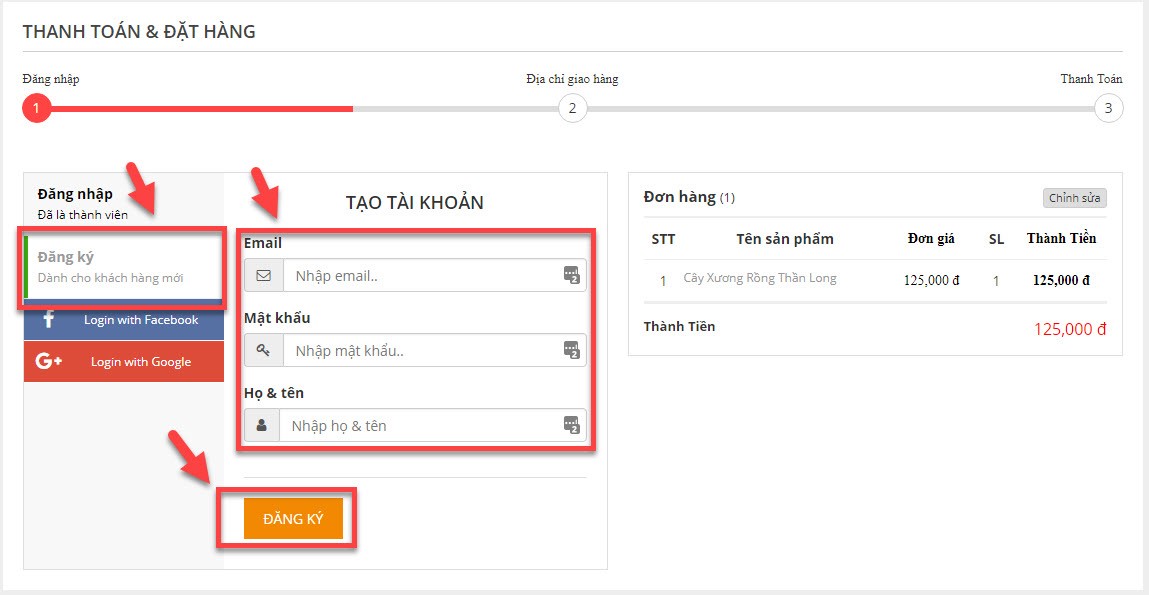Screen dimensions: 1149x595
Task: Click the Thành Tiền total row label
Action: point(679,326)
